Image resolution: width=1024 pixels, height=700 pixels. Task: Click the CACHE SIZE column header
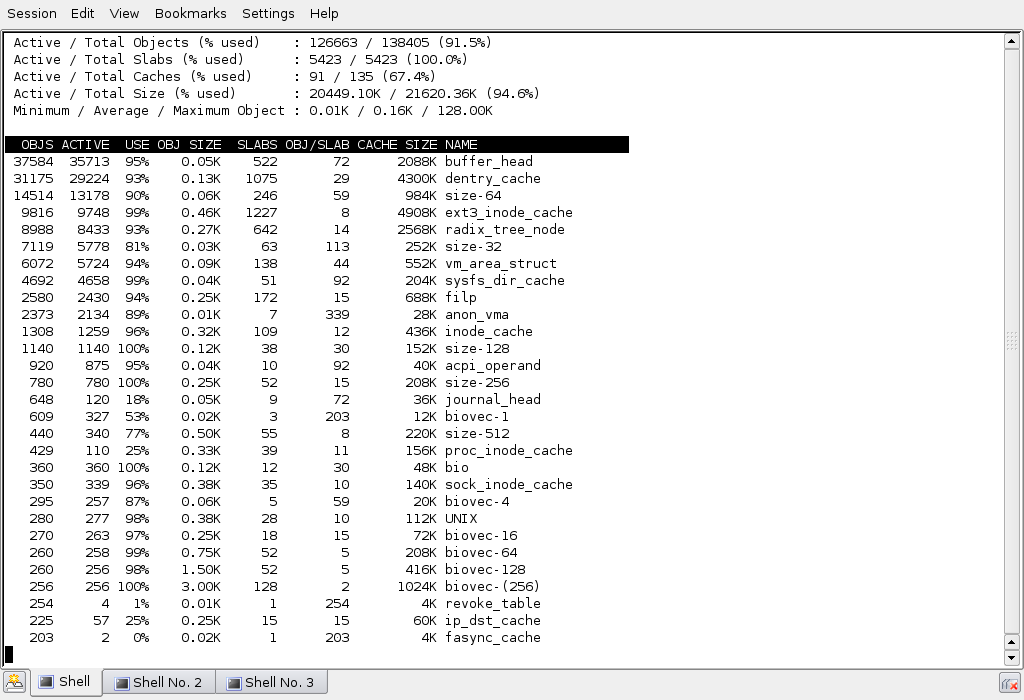[397, 144]
